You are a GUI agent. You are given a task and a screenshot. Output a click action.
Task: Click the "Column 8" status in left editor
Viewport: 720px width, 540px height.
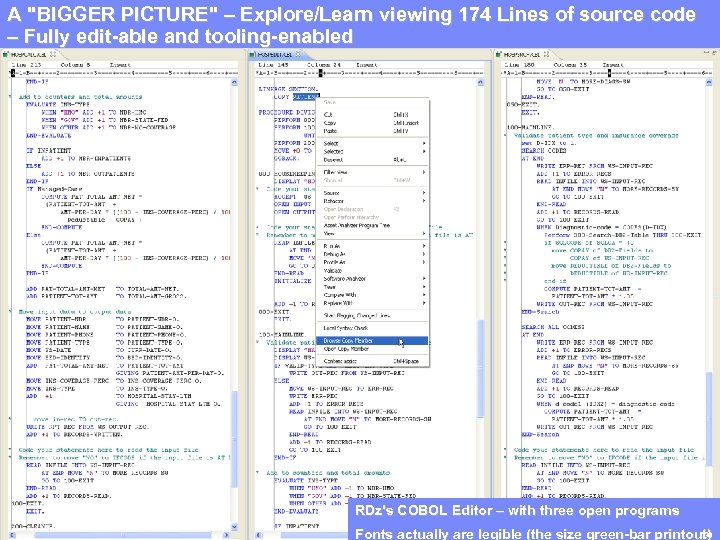click(x=75, y=65)
